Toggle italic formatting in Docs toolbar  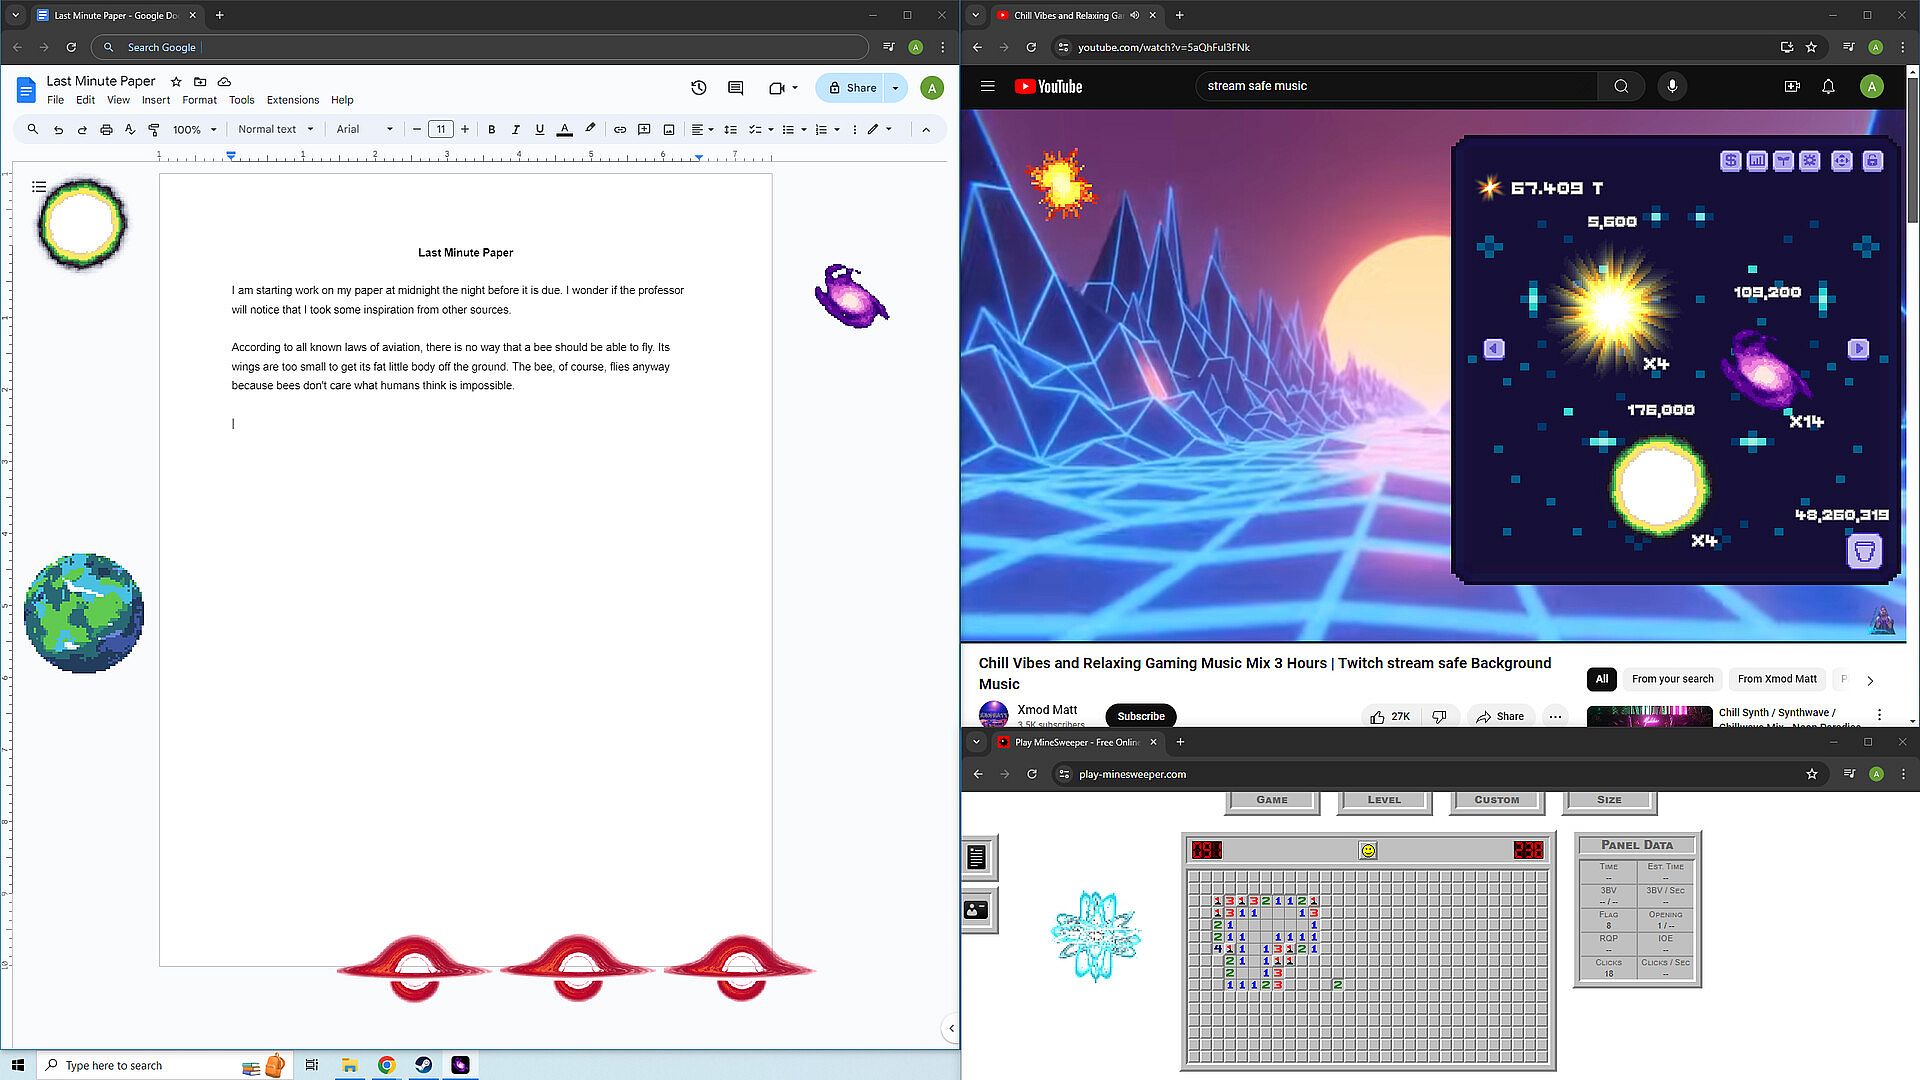coord(516,129)
